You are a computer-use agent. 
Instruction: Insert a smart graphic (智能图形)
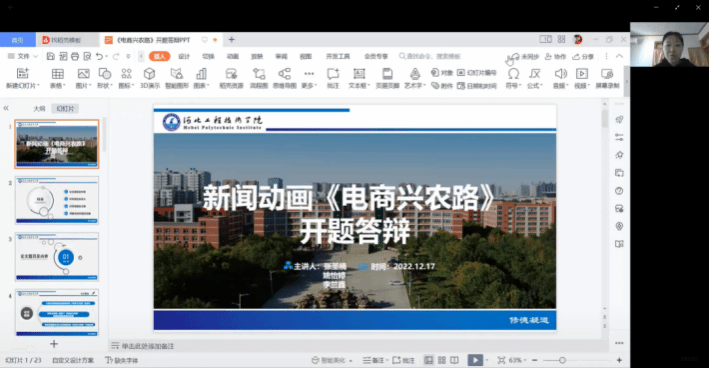point(177,78)
